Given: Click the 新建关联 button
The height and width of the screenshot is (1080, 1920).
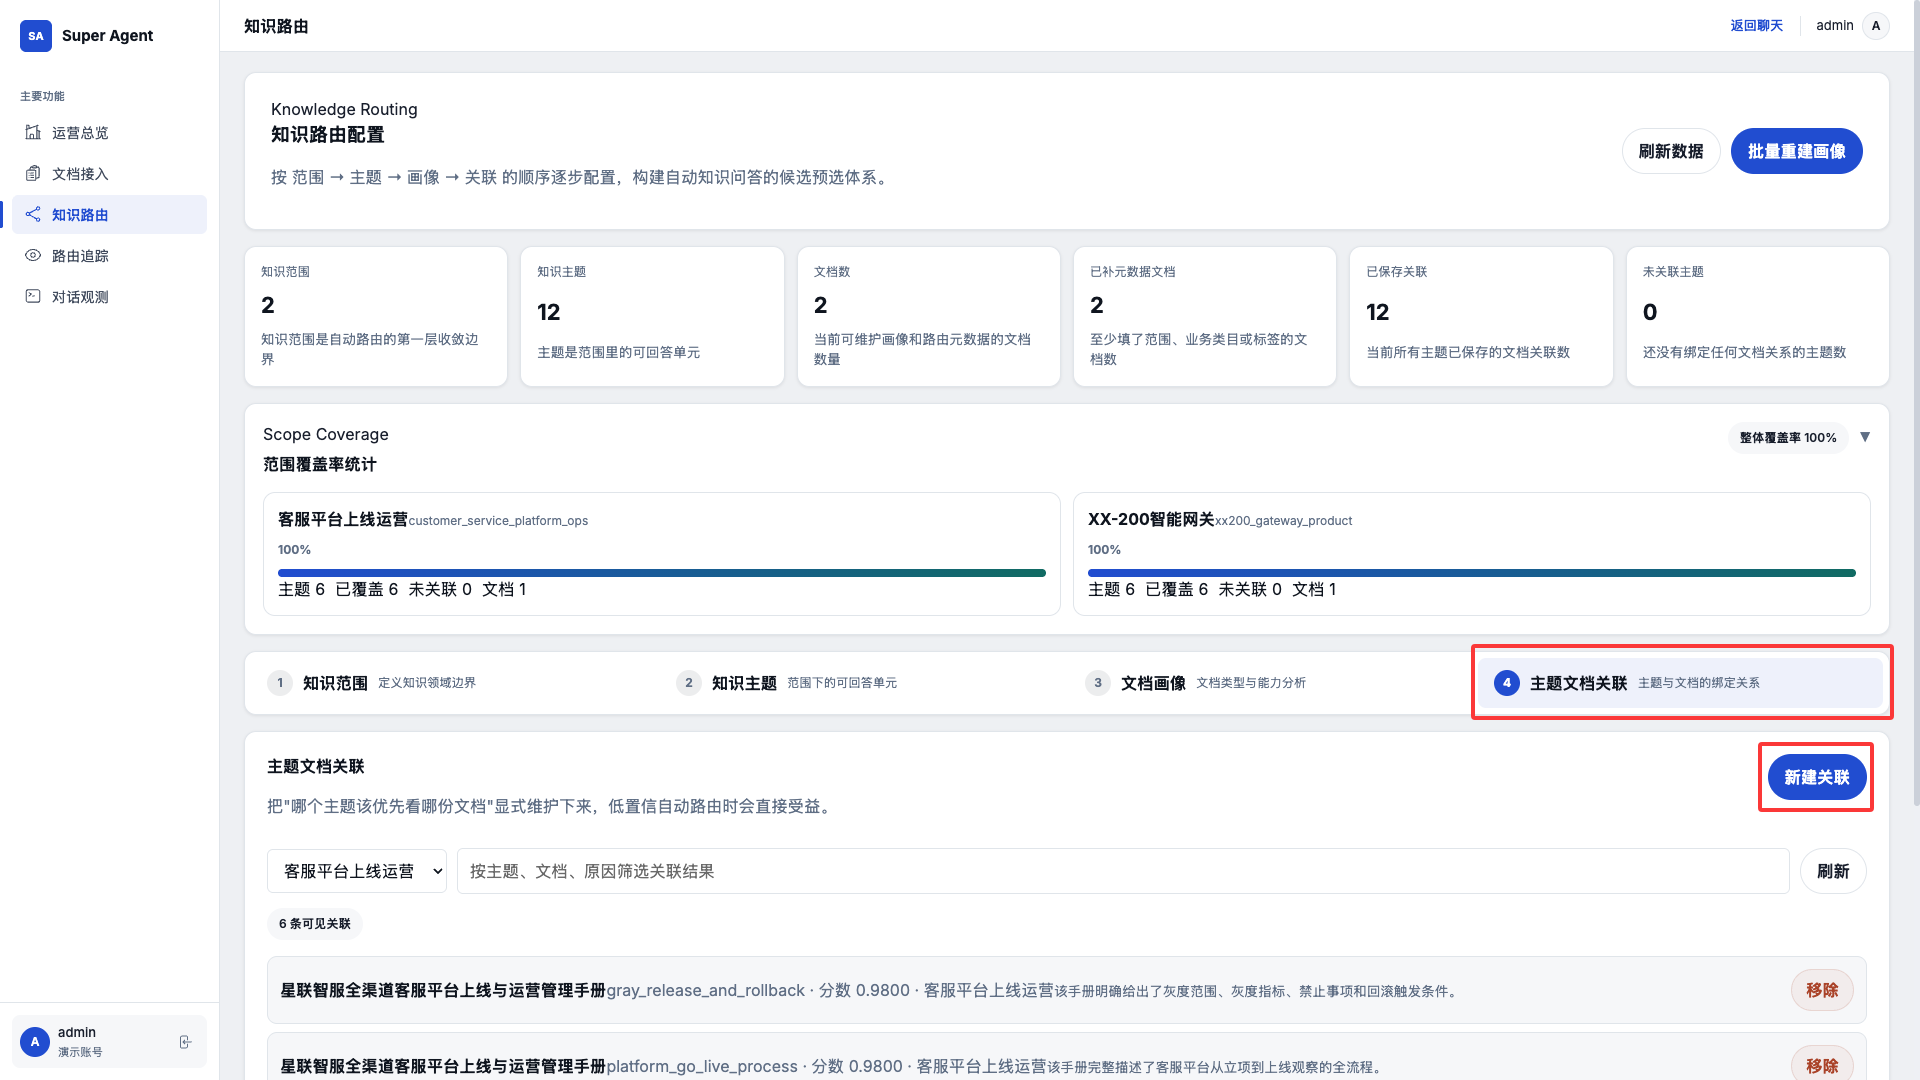Looking at the screenshot, I should pyautogui.click(x=1816, y=778).
